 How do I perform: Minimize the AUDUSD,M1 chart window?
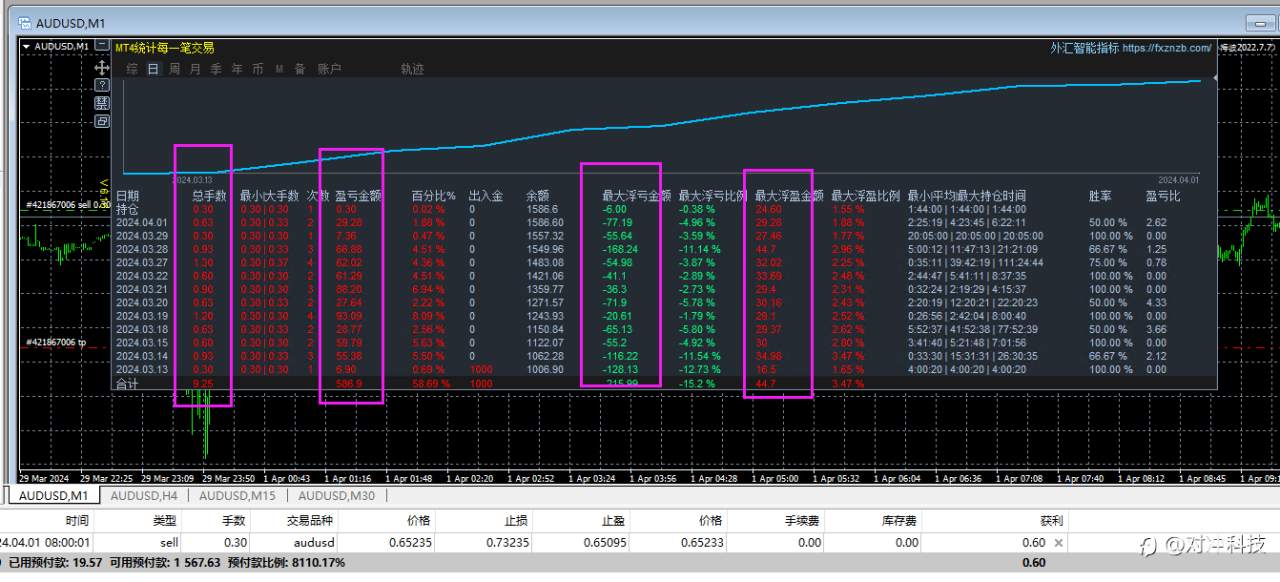click(x=1260, y=22)
